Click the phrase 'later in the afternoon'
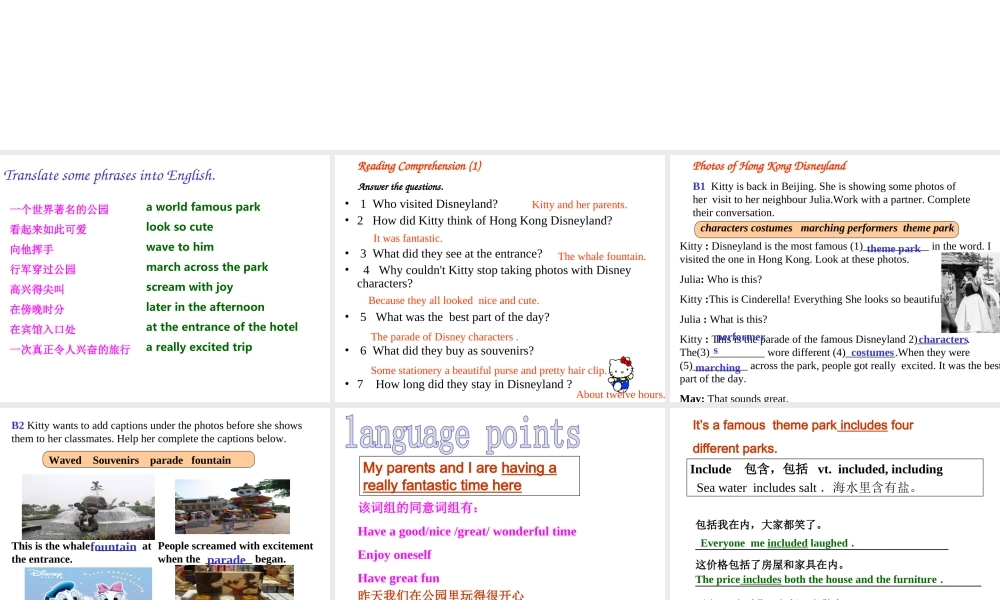The image size is (1000, 600). coord(205,307)
